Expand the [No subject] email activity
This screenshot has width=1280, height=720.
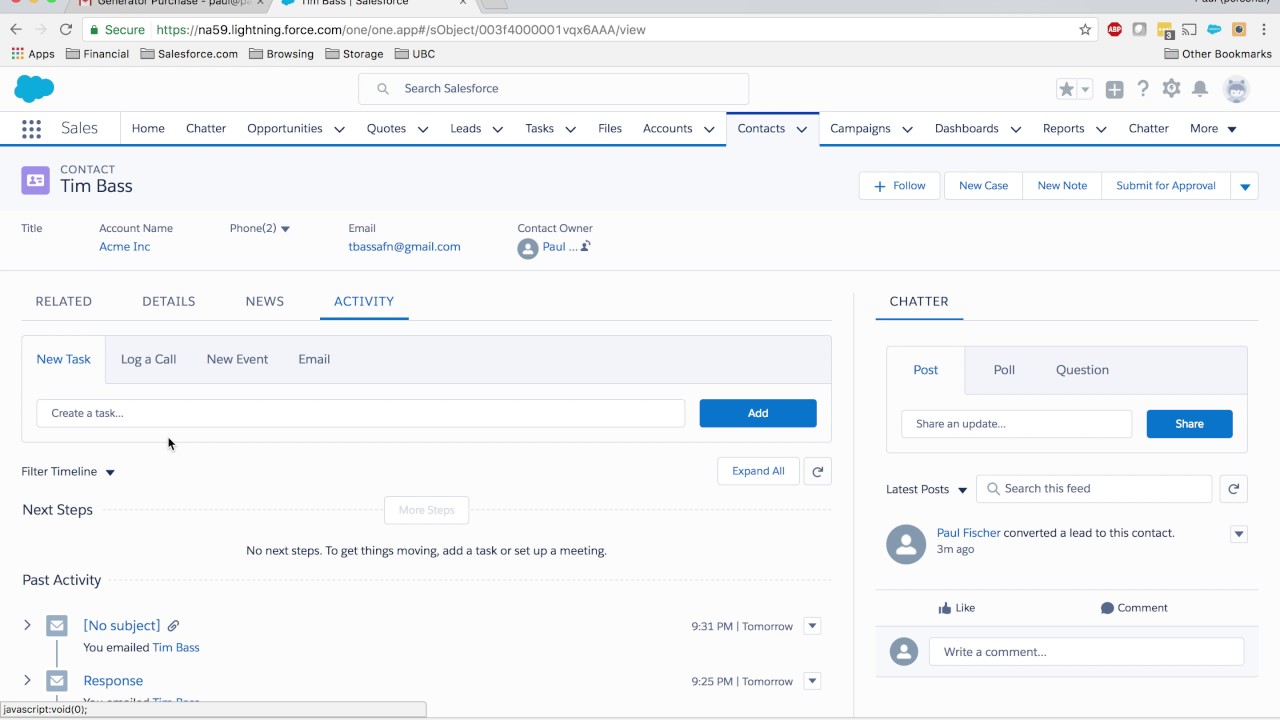27,626
